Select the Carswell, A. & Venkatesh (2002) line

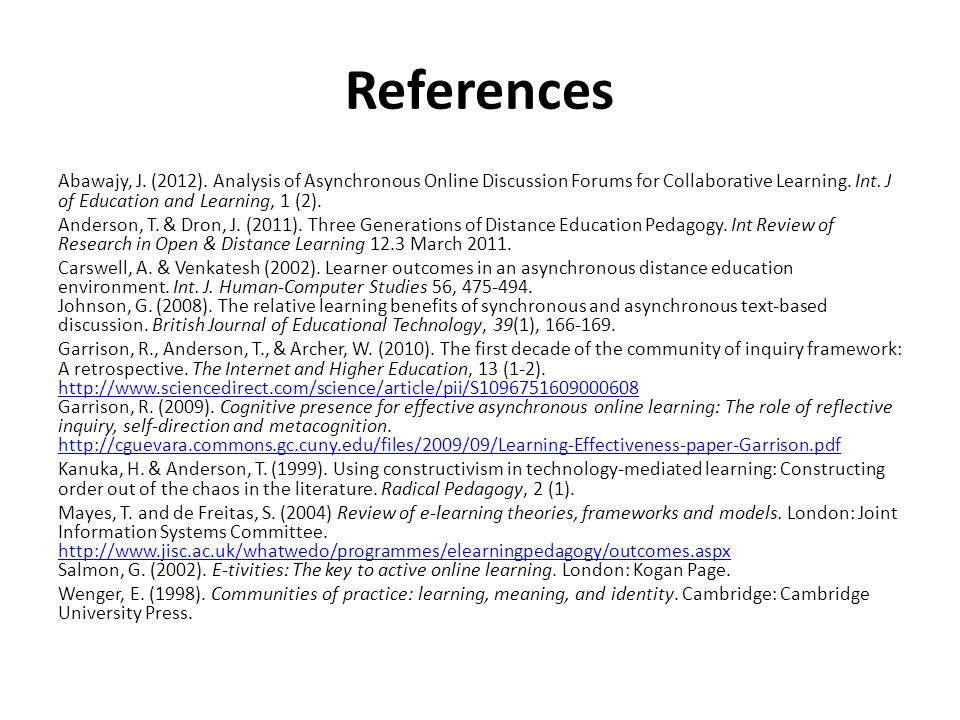(x=426, y=268)
